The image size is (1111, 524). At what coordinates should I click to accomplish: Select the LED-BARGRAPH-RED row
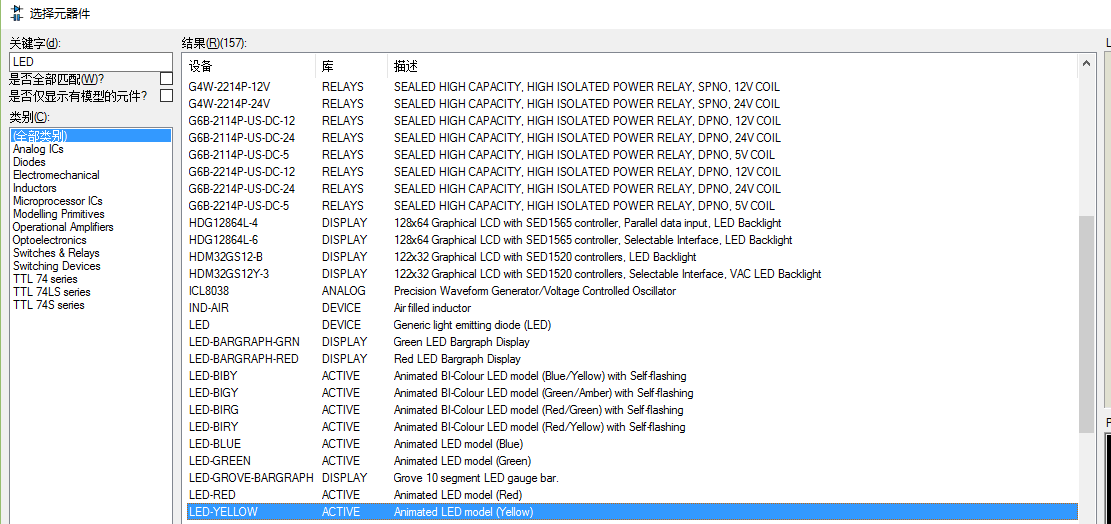click(632, 358)
